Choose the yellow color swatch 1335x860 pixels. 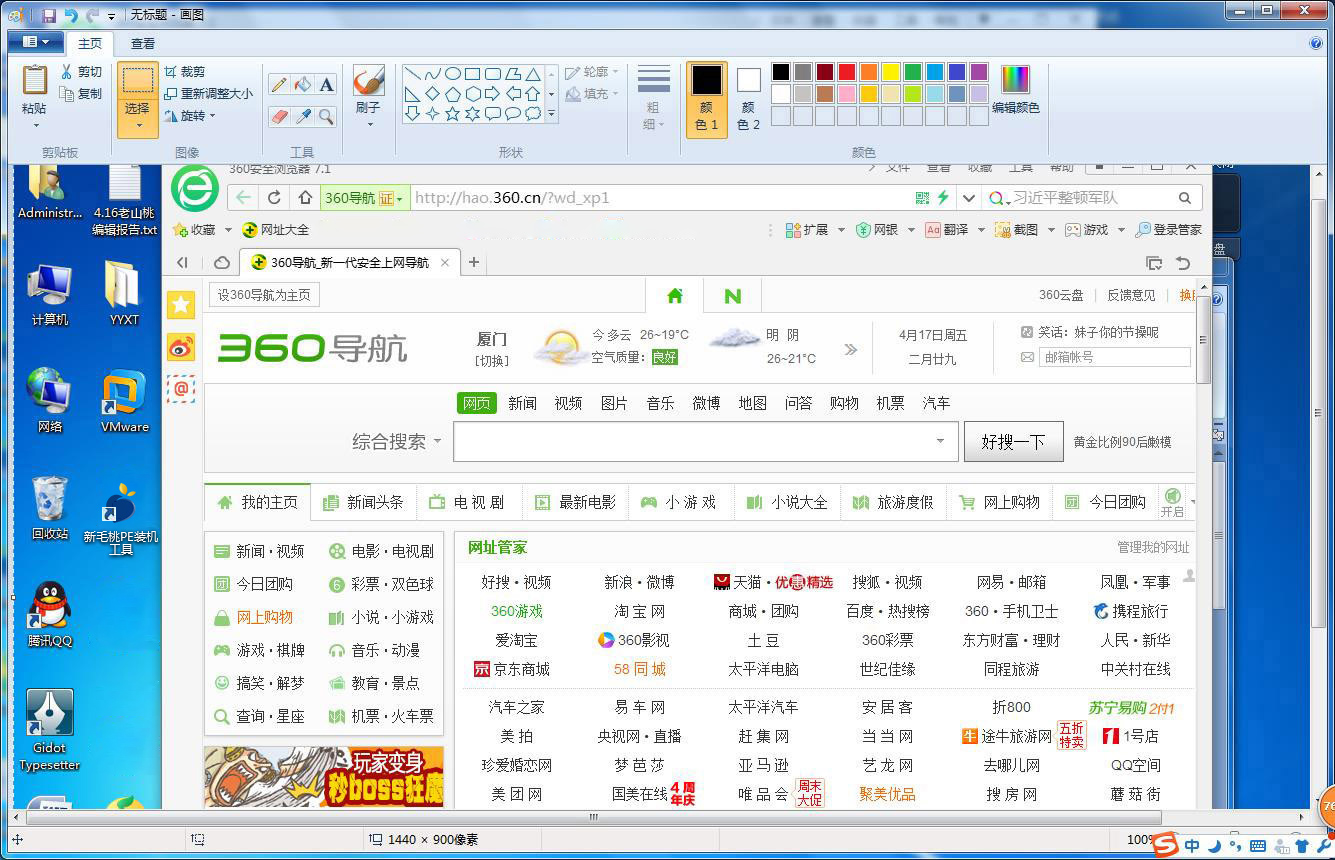[x=891, y=72]
